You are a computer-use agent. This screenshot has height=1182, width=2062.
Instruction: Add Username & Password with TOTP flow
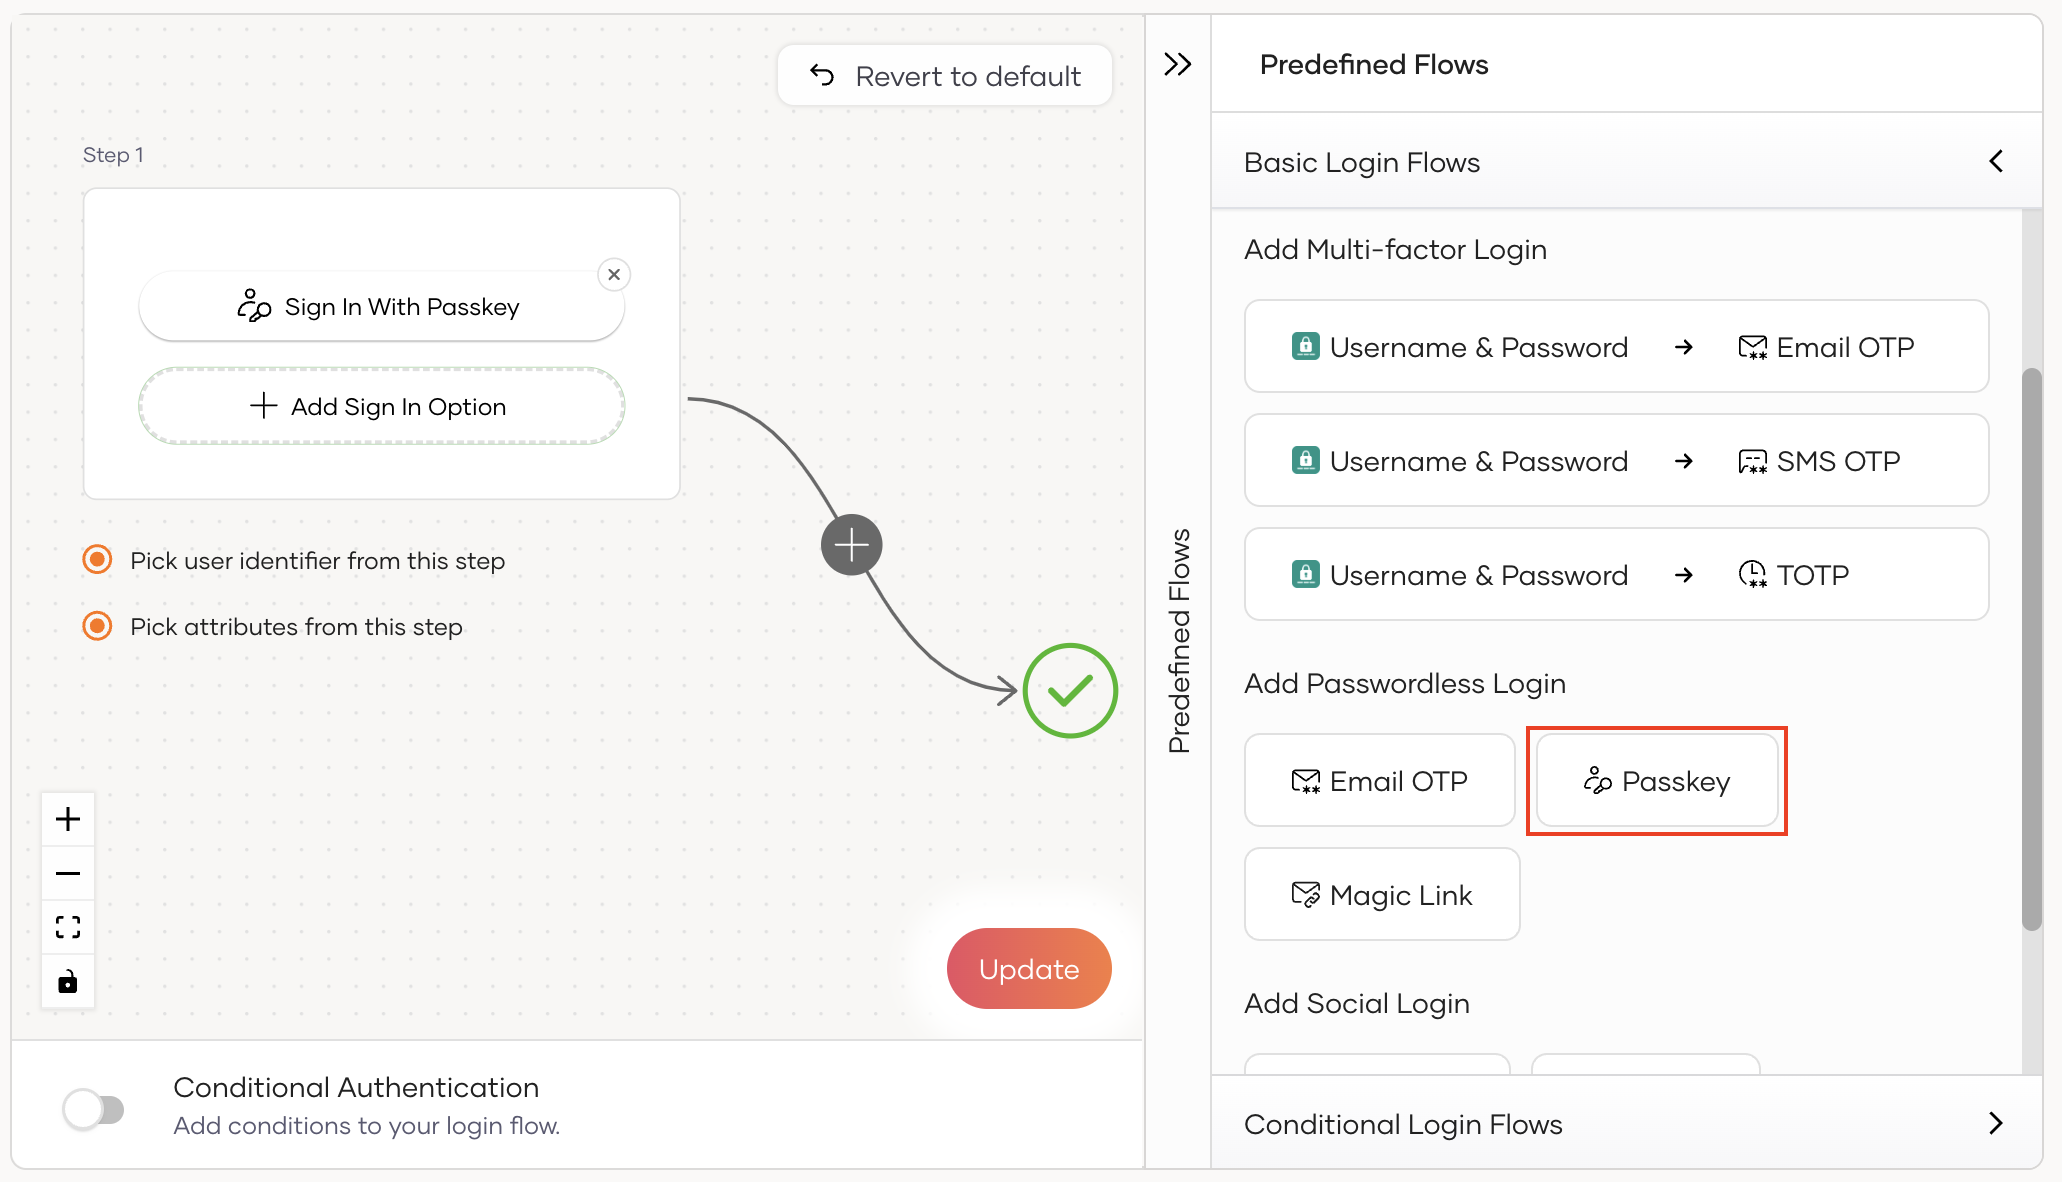click(1617, 574)
